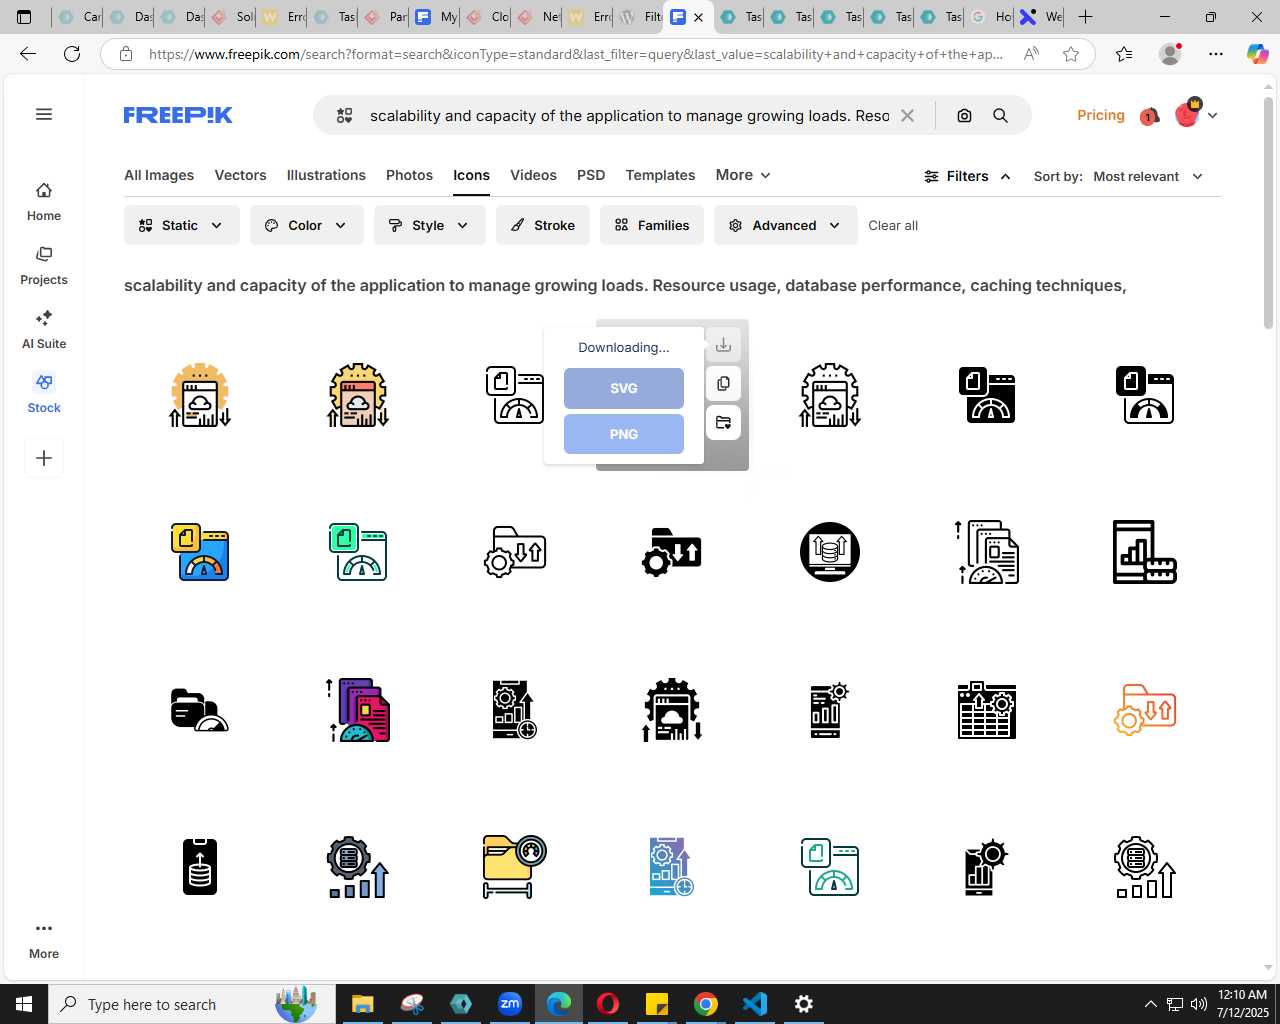Screen dimensions: 1280x1024
Task: Open the black database circle icon
Action: point(830,552)
